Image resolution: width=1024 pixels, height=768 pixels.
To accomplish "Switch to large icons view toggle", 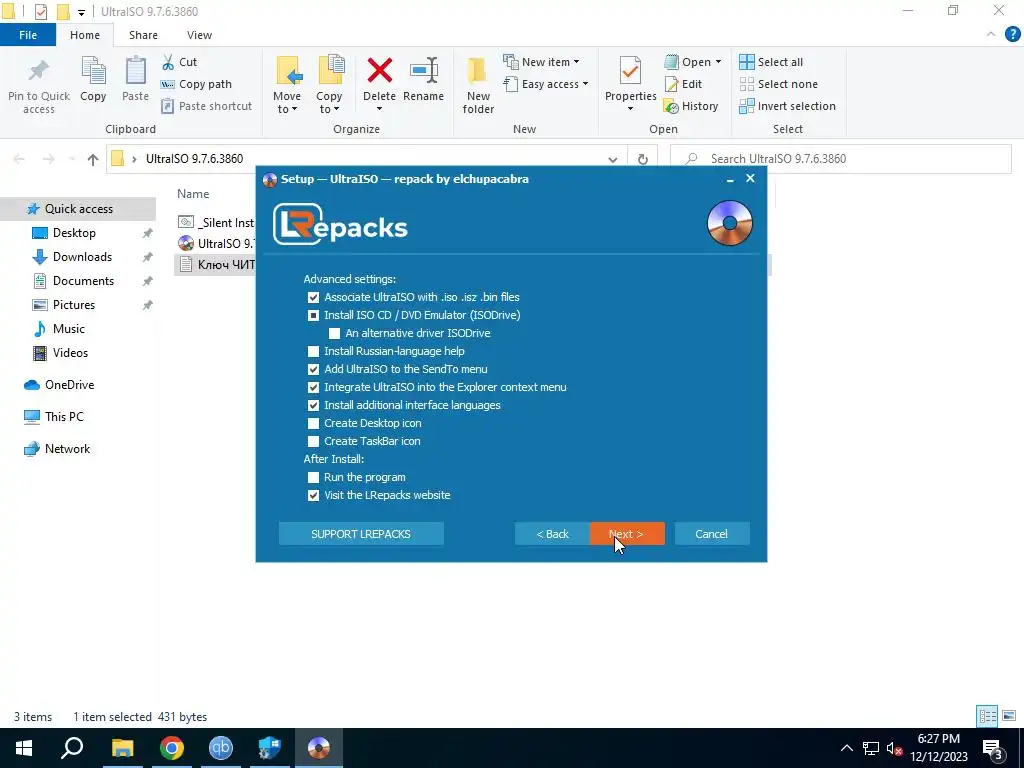I will click(1009, 716).
